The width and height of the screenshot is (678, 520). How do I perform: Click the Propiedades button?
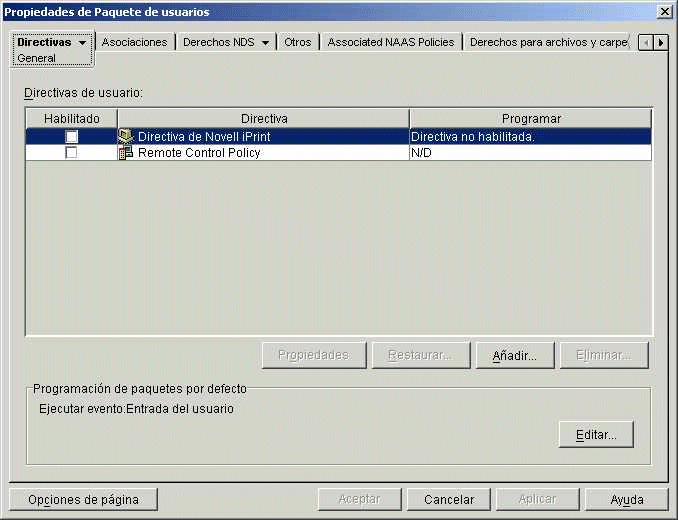[314, 355]
